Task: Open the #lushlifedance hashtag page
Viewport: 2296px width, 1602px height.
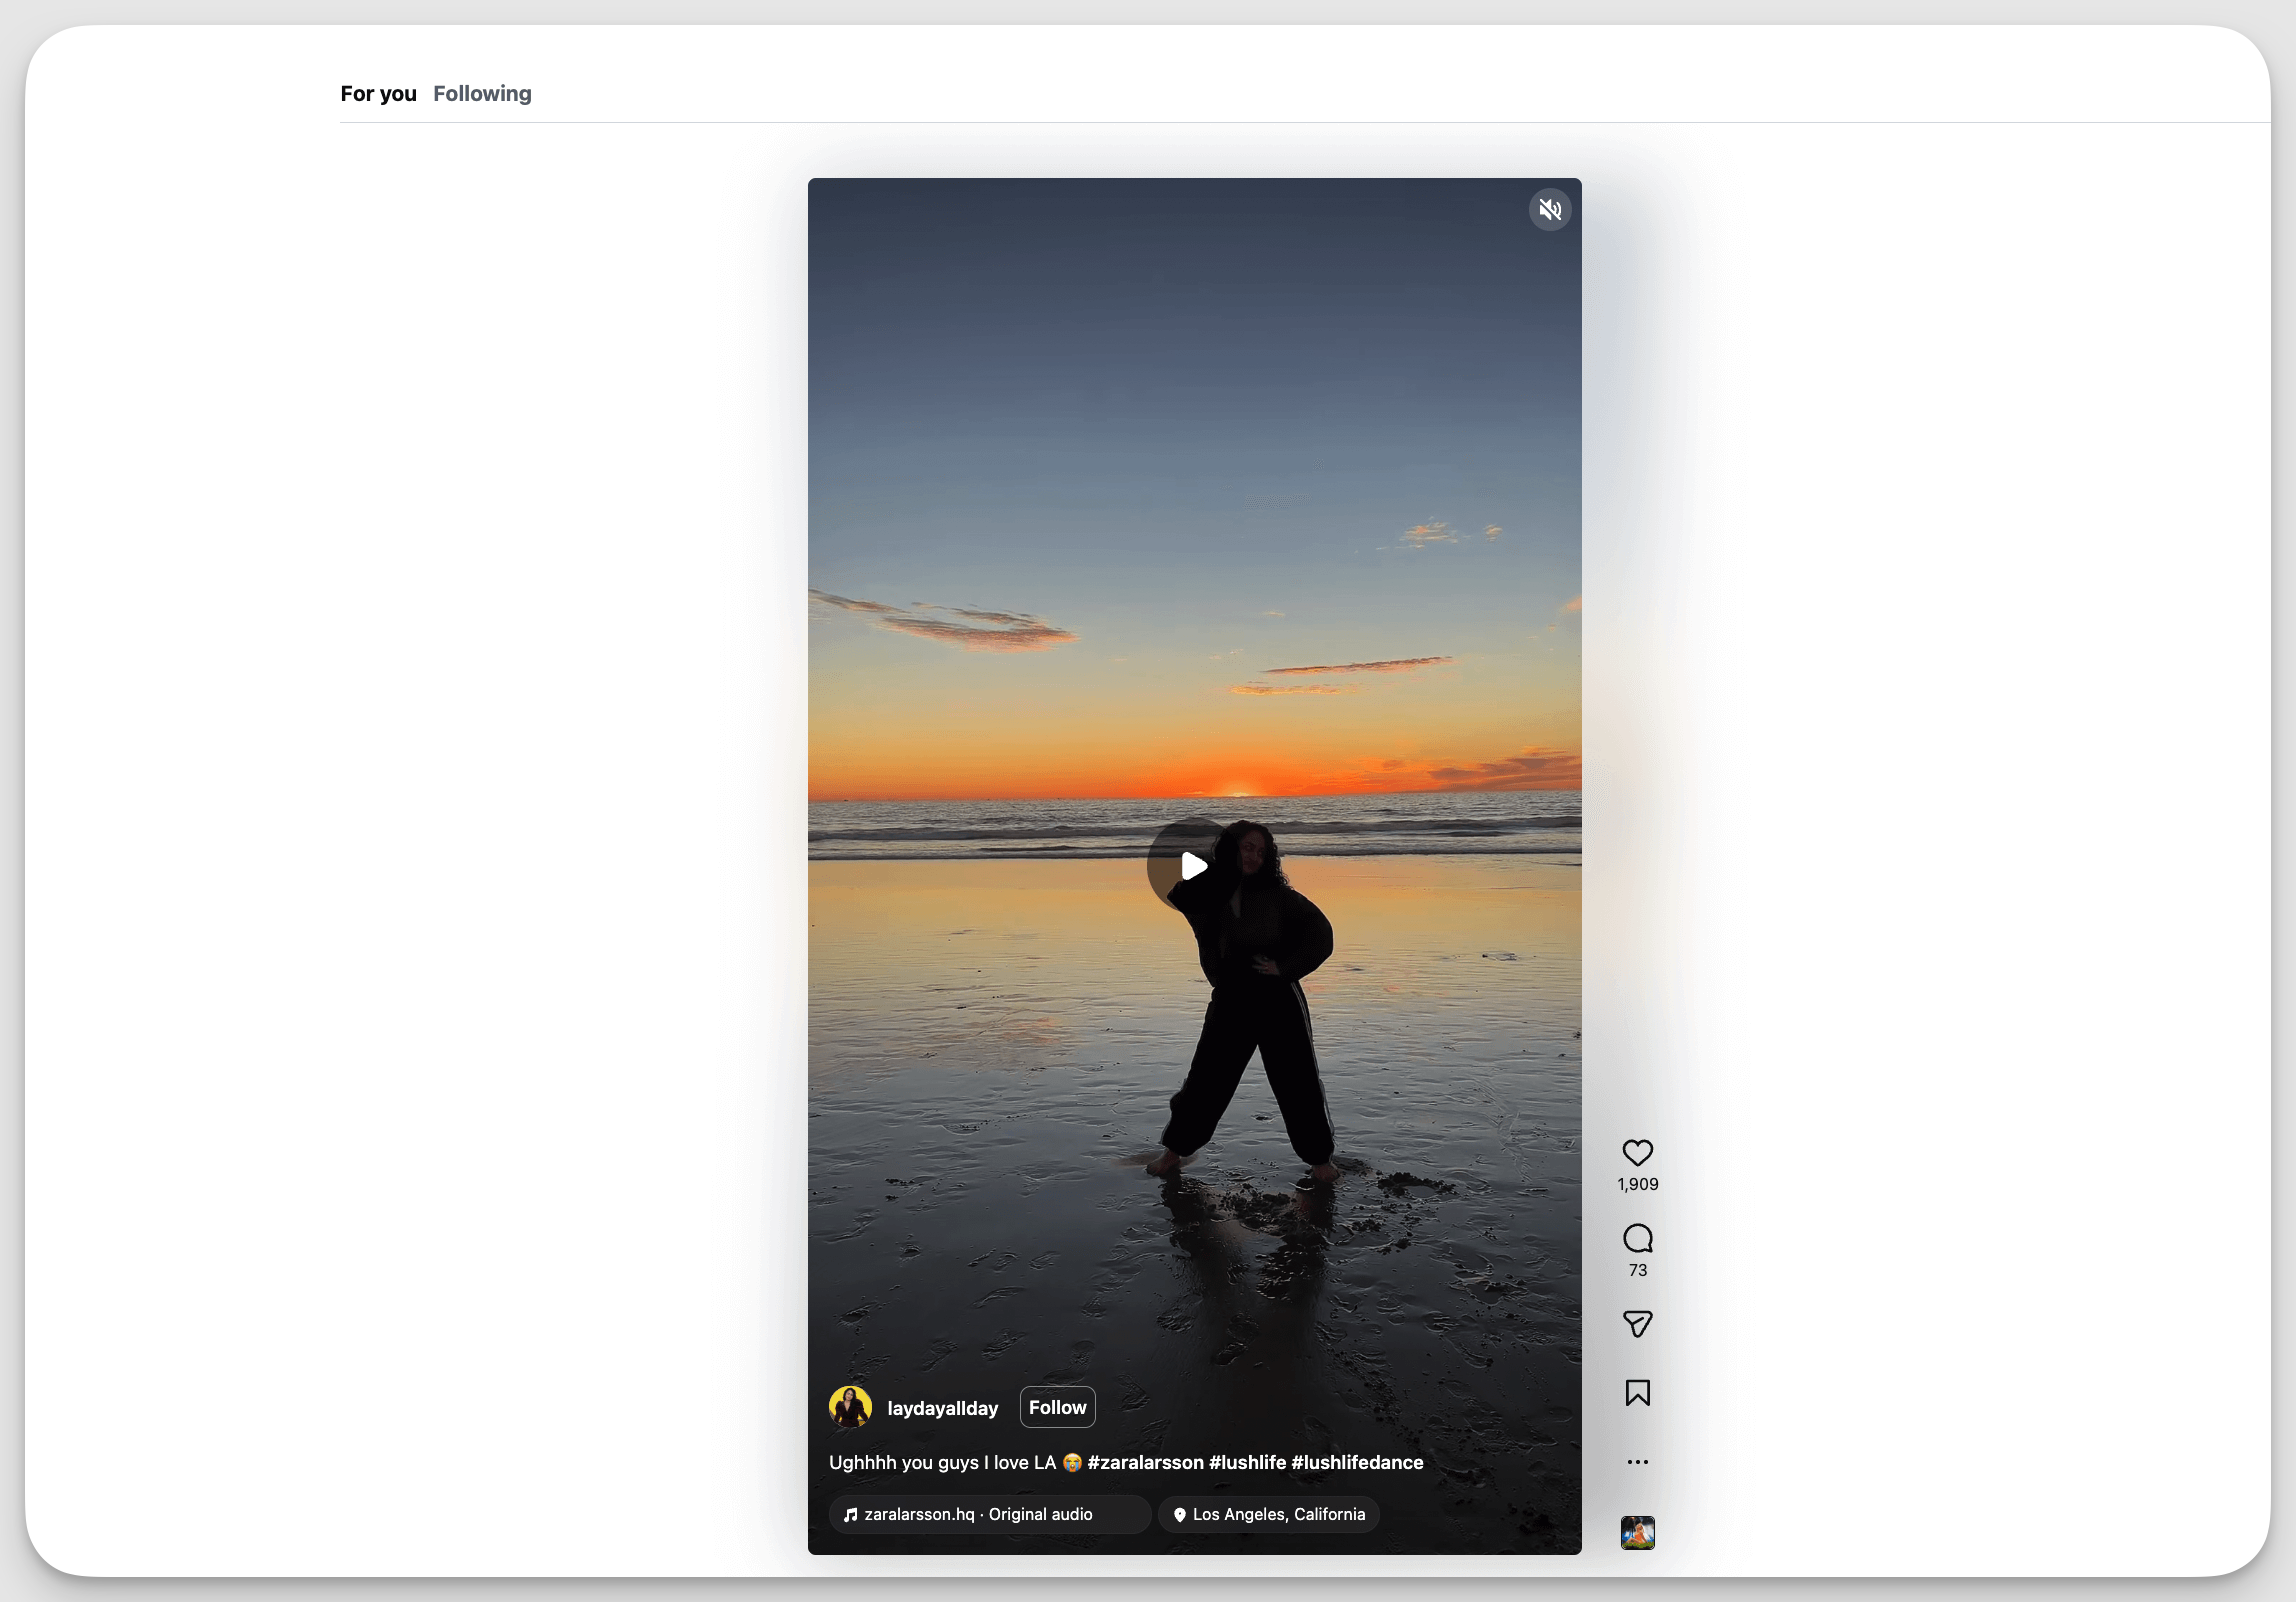Action: pyautogui.click(x=1357, y=1462)
